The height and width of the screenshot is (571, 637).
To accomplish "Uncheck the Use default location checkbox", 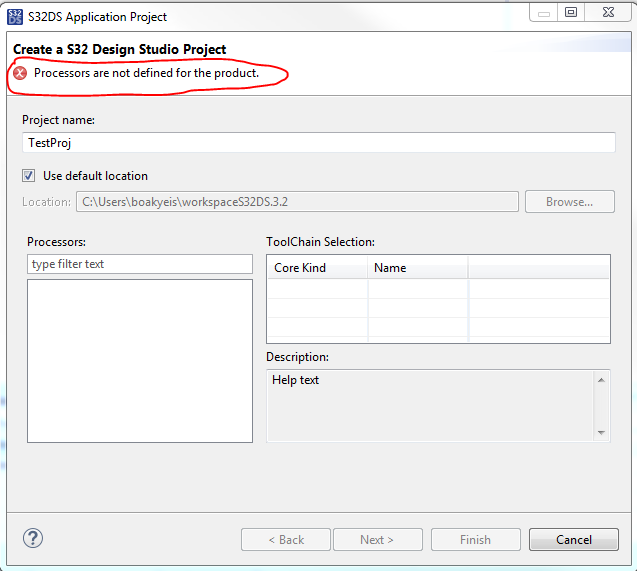I will pyautogui.click(x=29, y=176).
